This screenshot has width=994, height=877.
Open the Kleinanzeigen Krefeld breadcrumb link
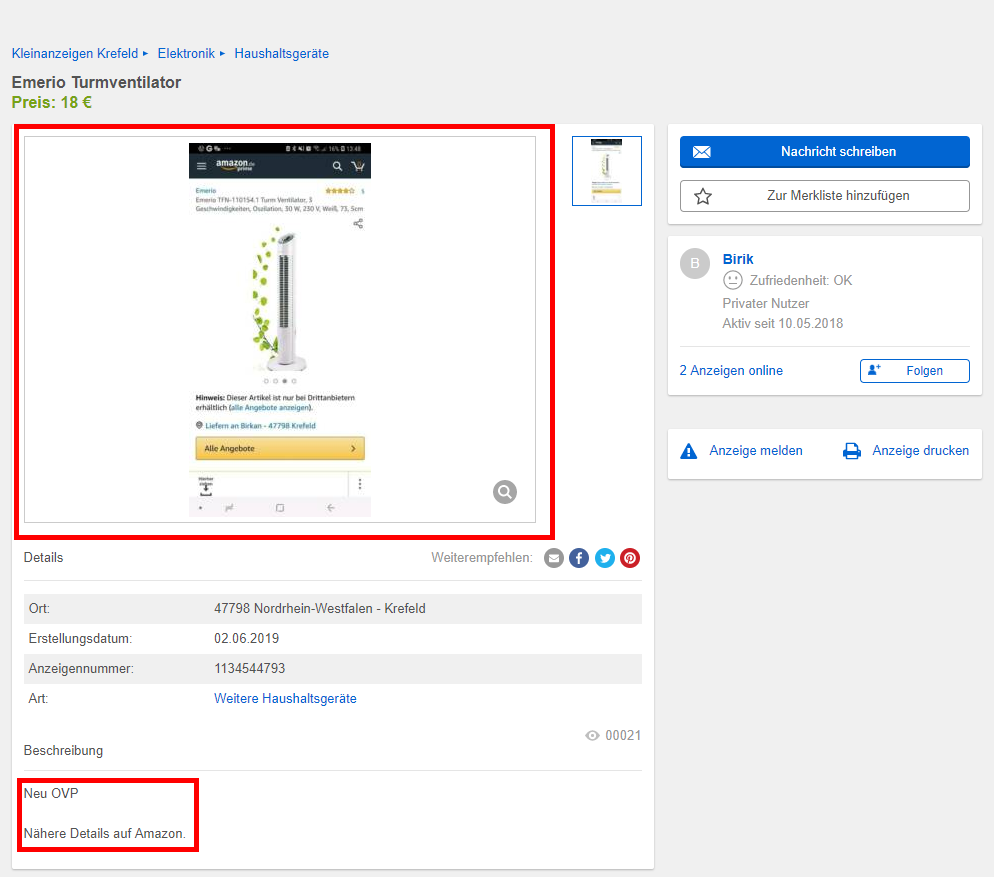click(75, 53)
